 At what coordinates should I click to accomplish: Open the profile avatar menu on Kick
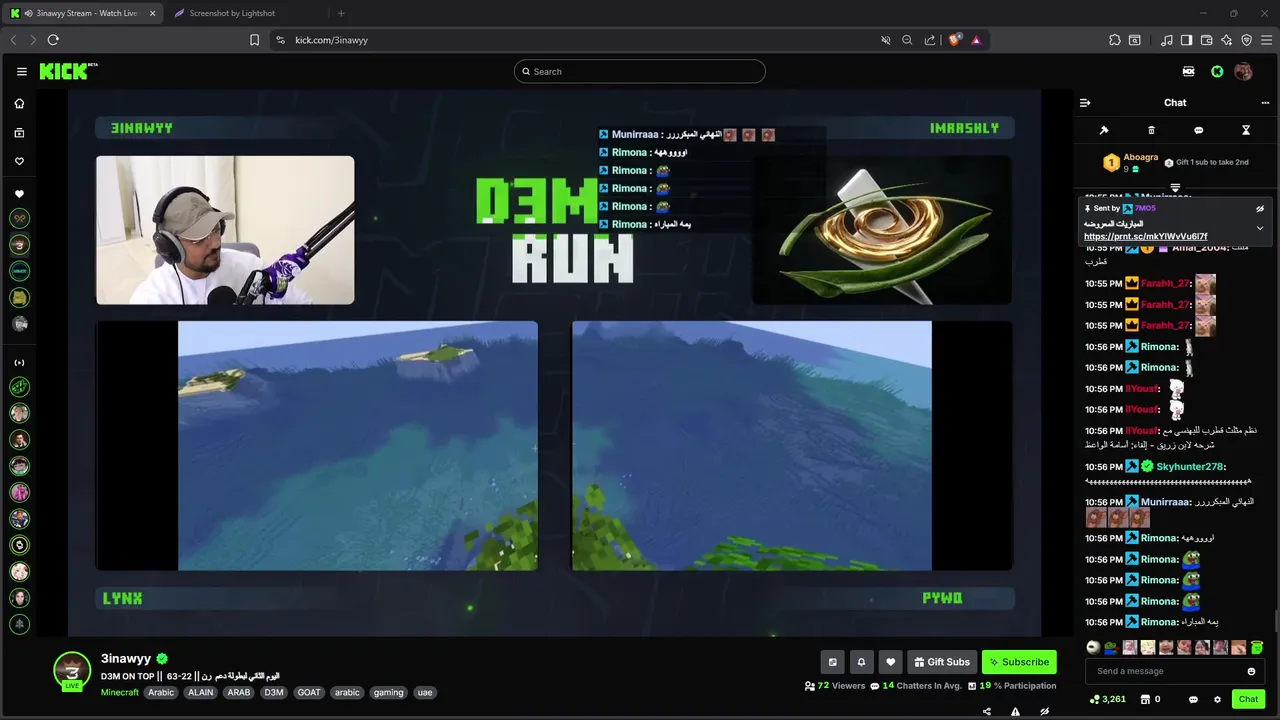click(x=1243, y=71)
